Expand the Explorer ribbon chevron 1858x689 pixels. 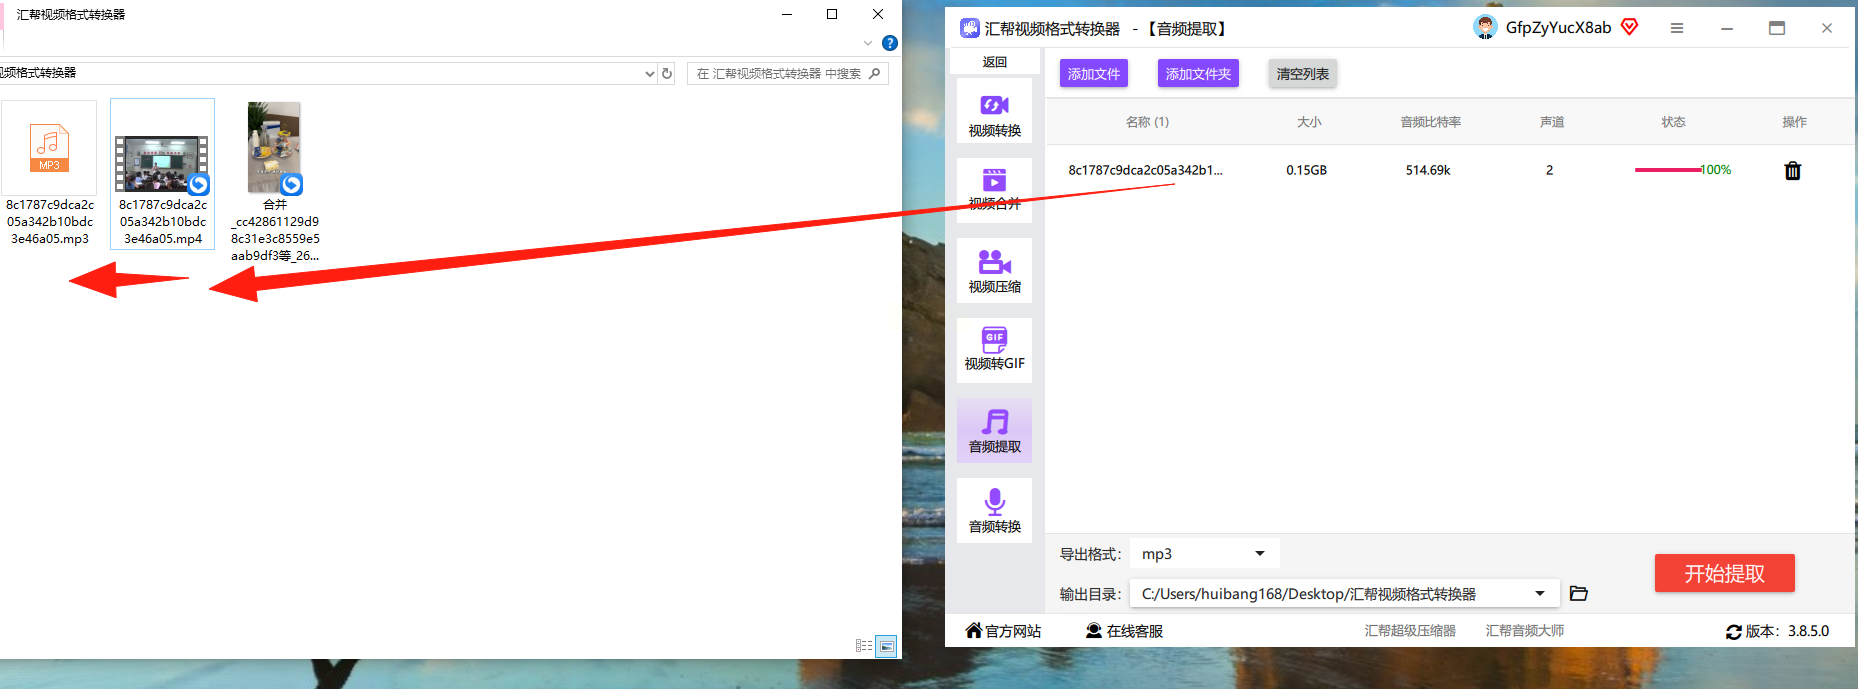(868, 43)
